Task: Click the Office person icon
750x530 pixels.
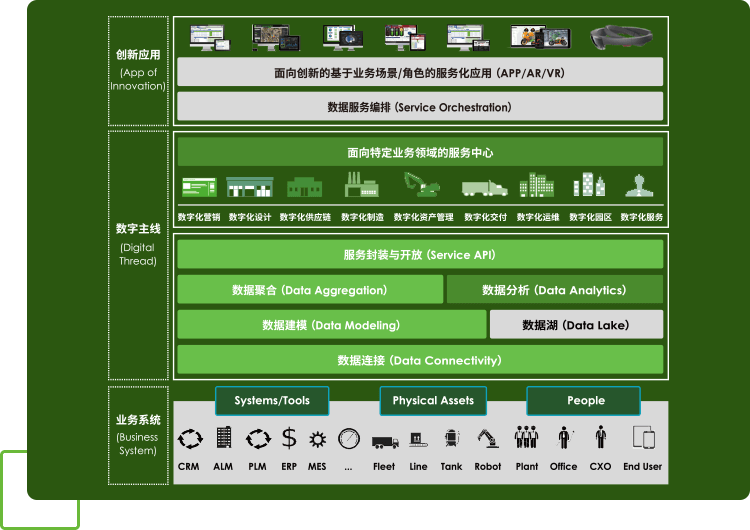Action: point(564,437)
